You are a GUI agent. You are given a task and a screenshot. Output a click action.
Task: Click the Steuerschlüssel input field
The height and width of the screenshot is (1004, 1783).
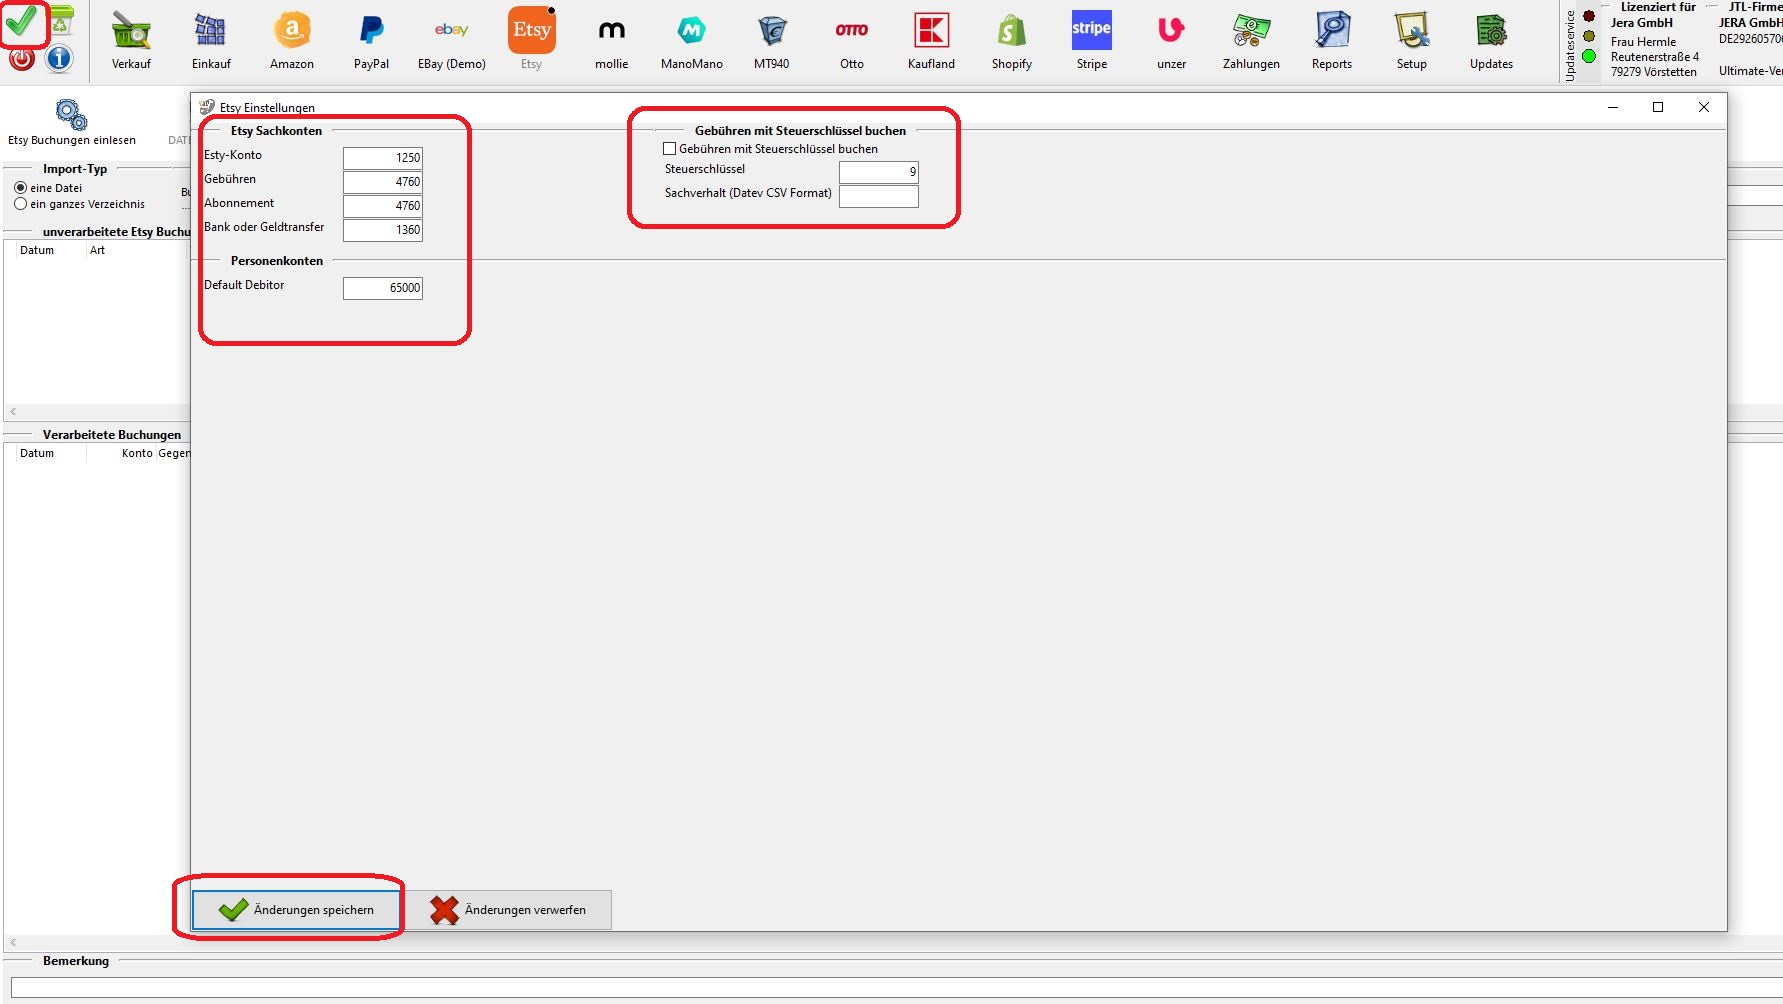pos(878,172)
